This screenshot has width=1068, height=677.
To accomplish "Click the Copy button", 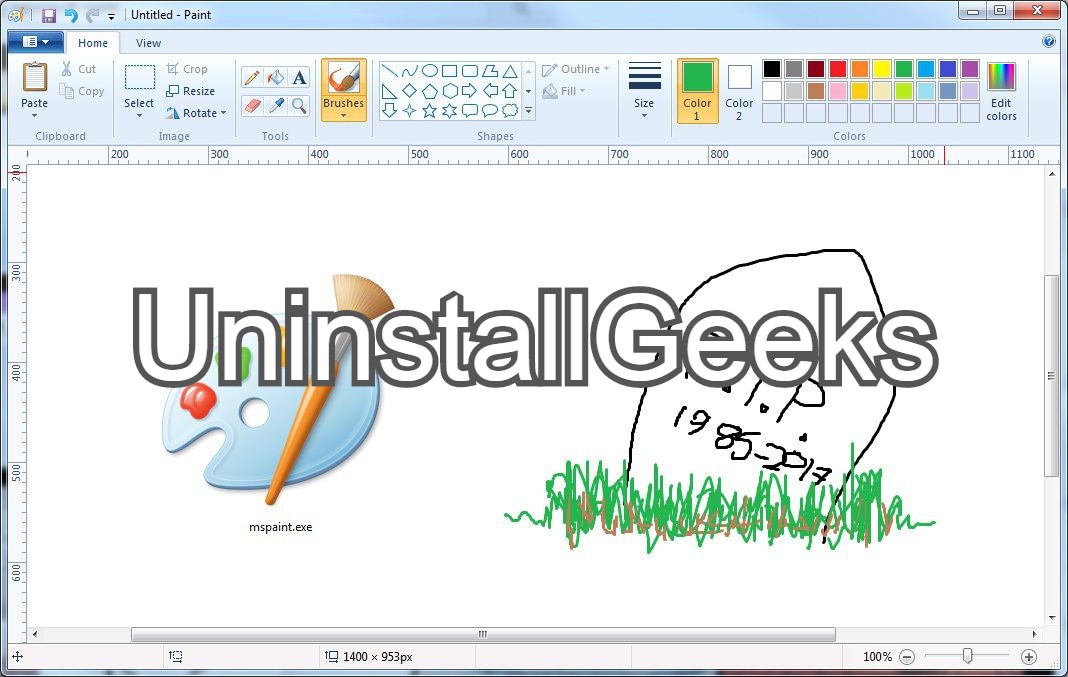I will 82,91.
